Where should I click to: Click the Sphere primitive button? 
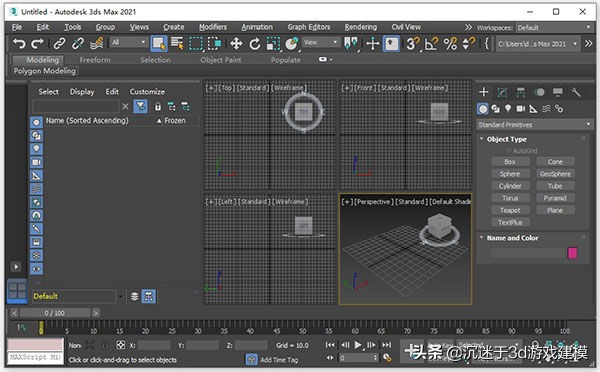tap(510, 174)
